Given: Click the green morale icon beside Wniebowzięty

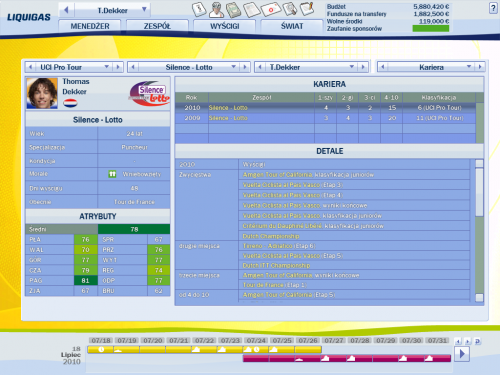Looking at the screenshot, I should 112,174.
